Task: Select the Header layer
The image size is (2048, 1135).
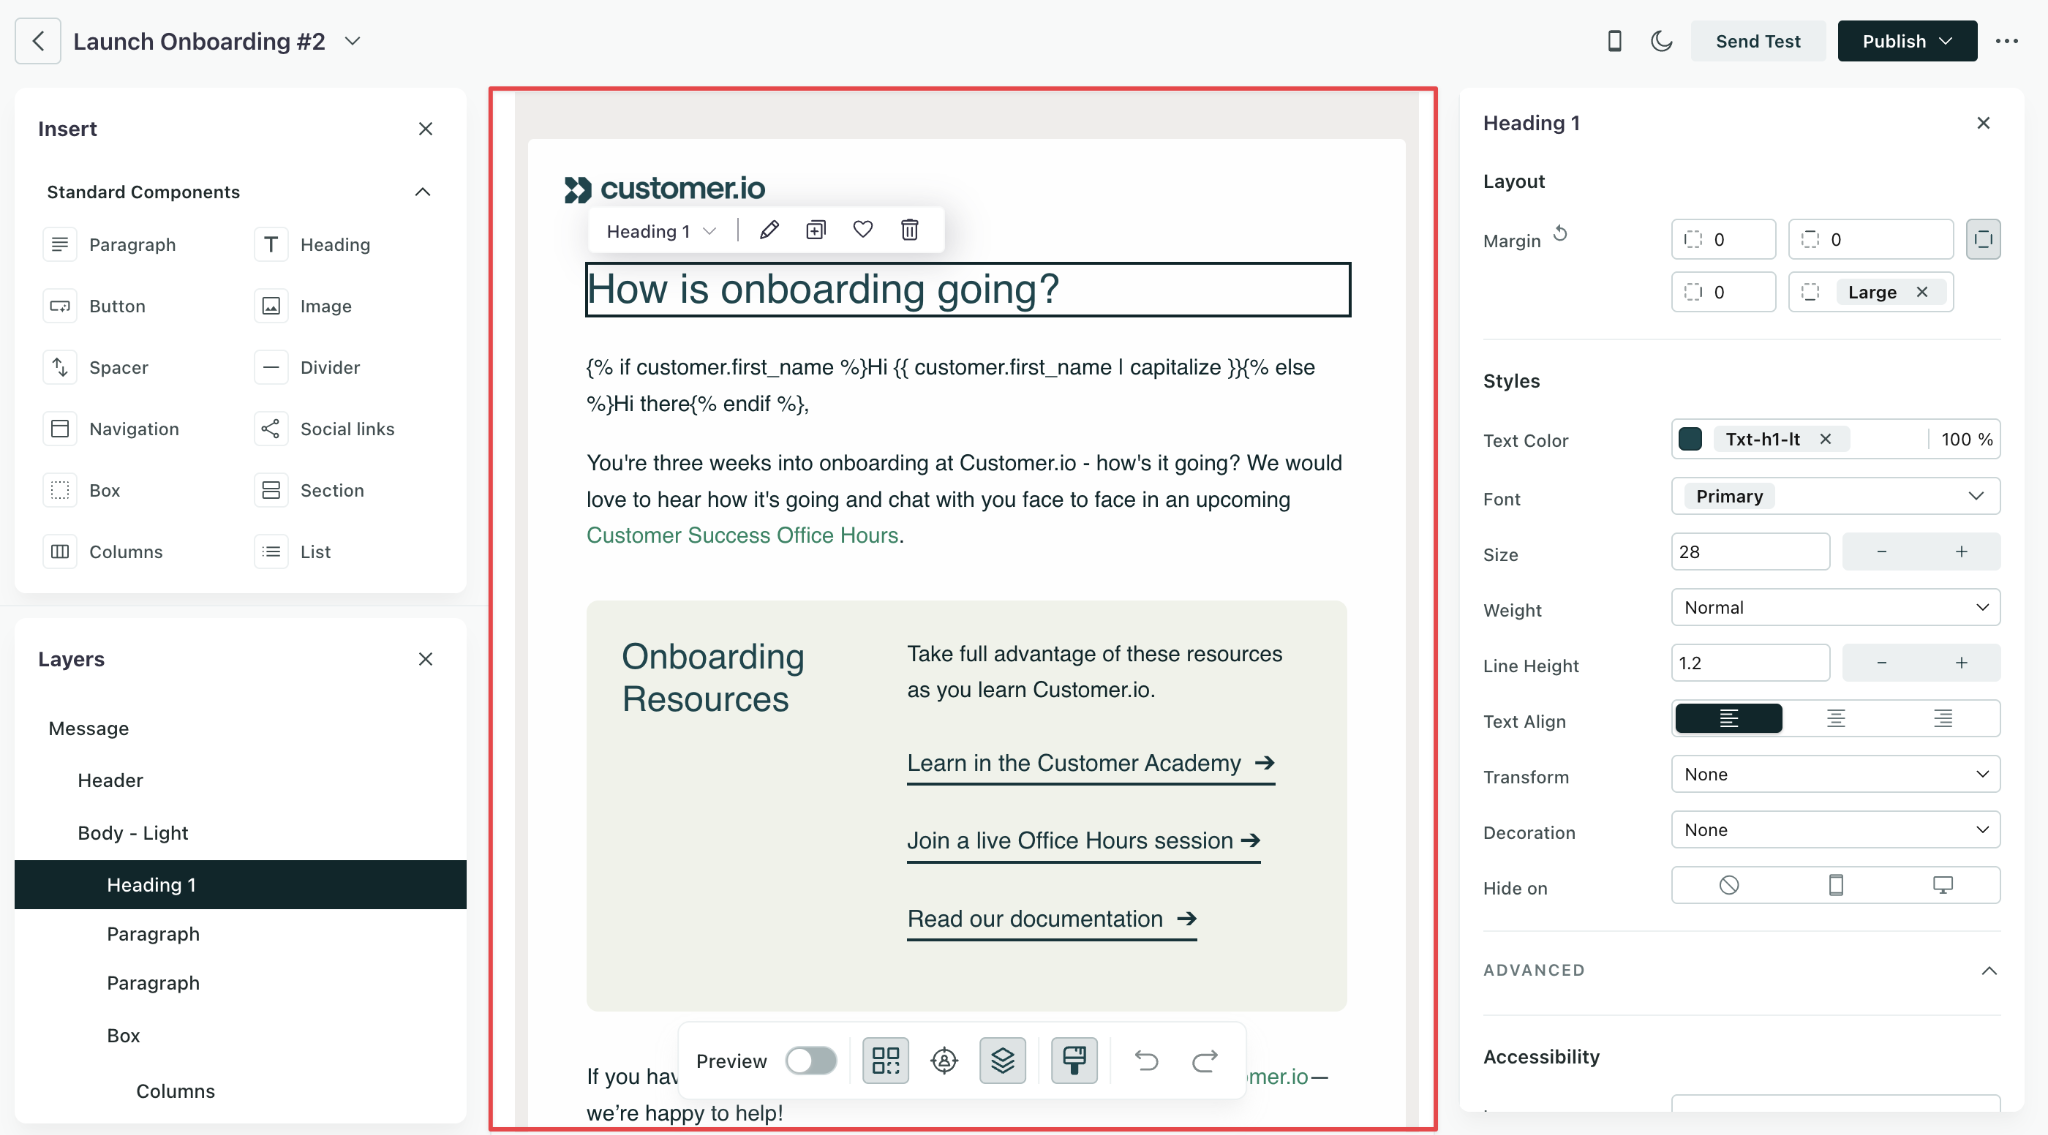Action: (240, 781)
